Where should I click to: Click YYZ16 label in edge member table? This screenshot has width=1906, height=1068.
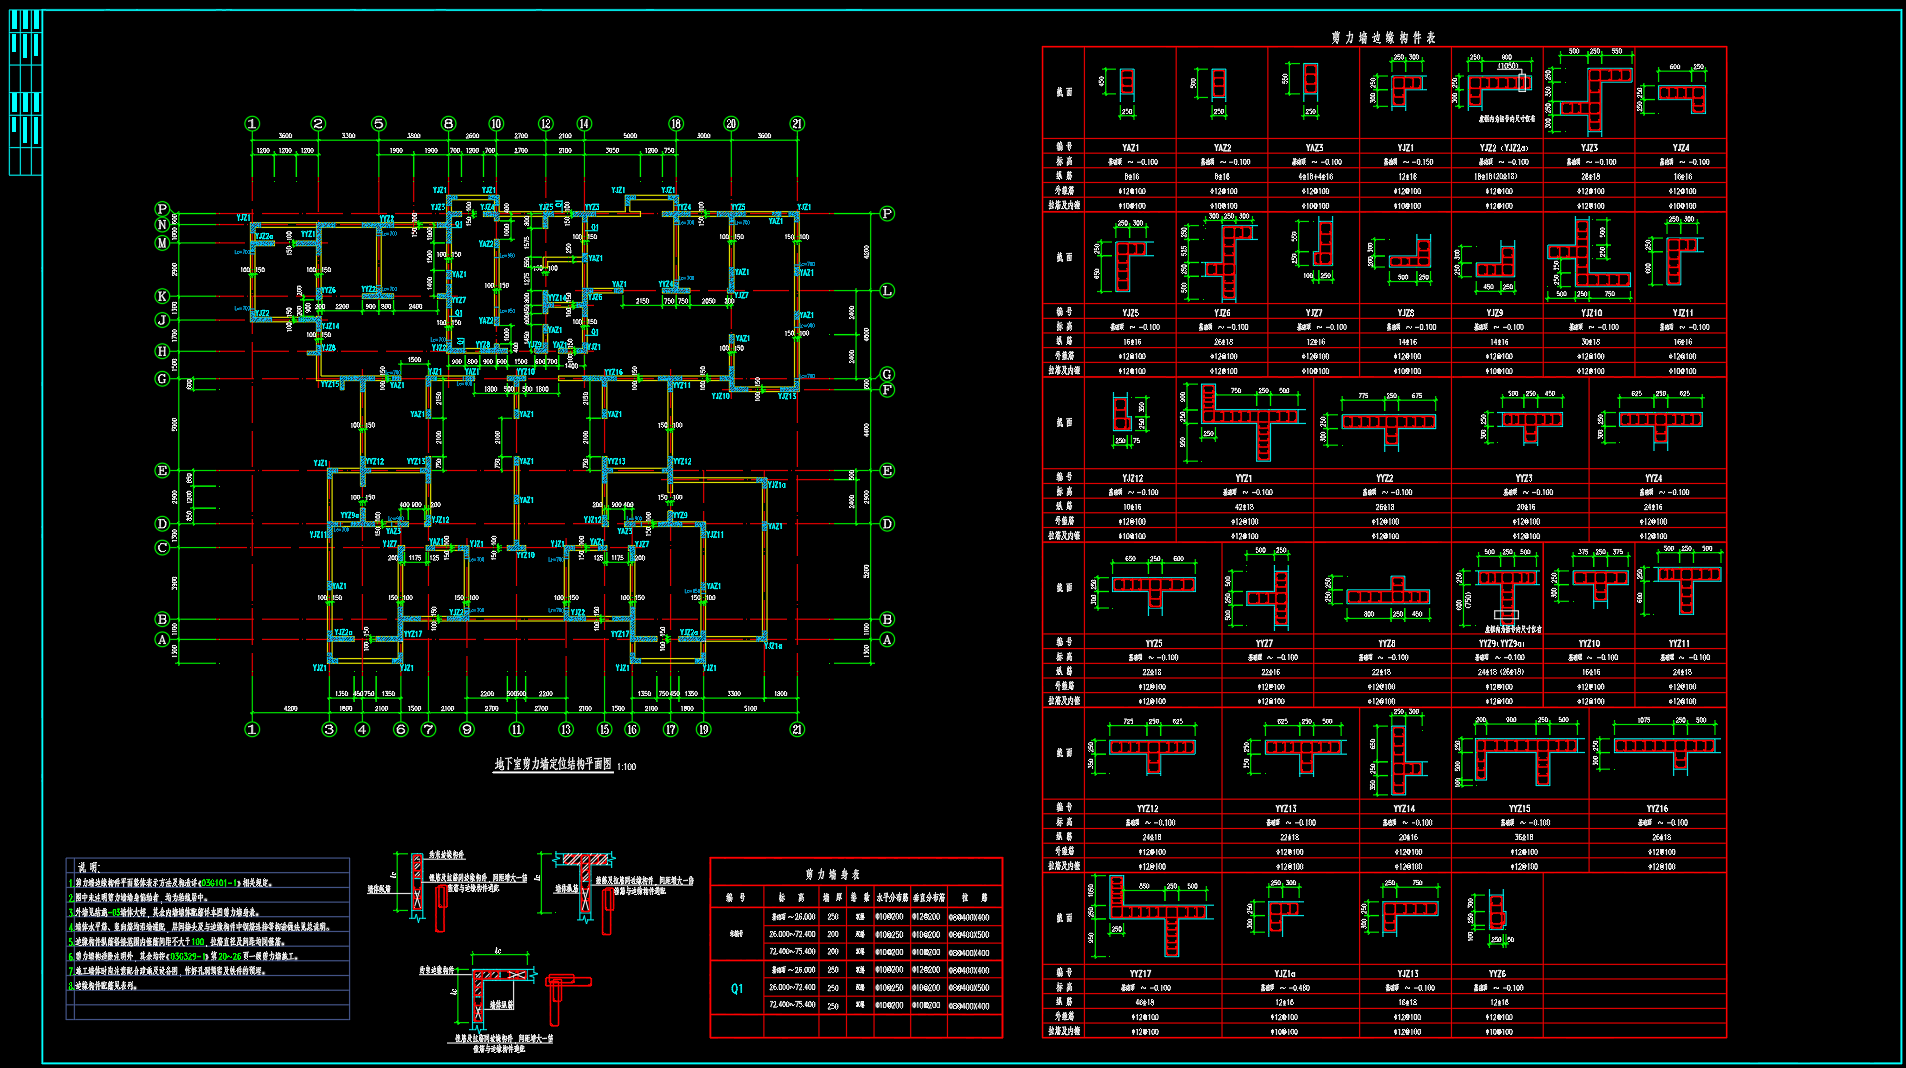[1657, 809]
